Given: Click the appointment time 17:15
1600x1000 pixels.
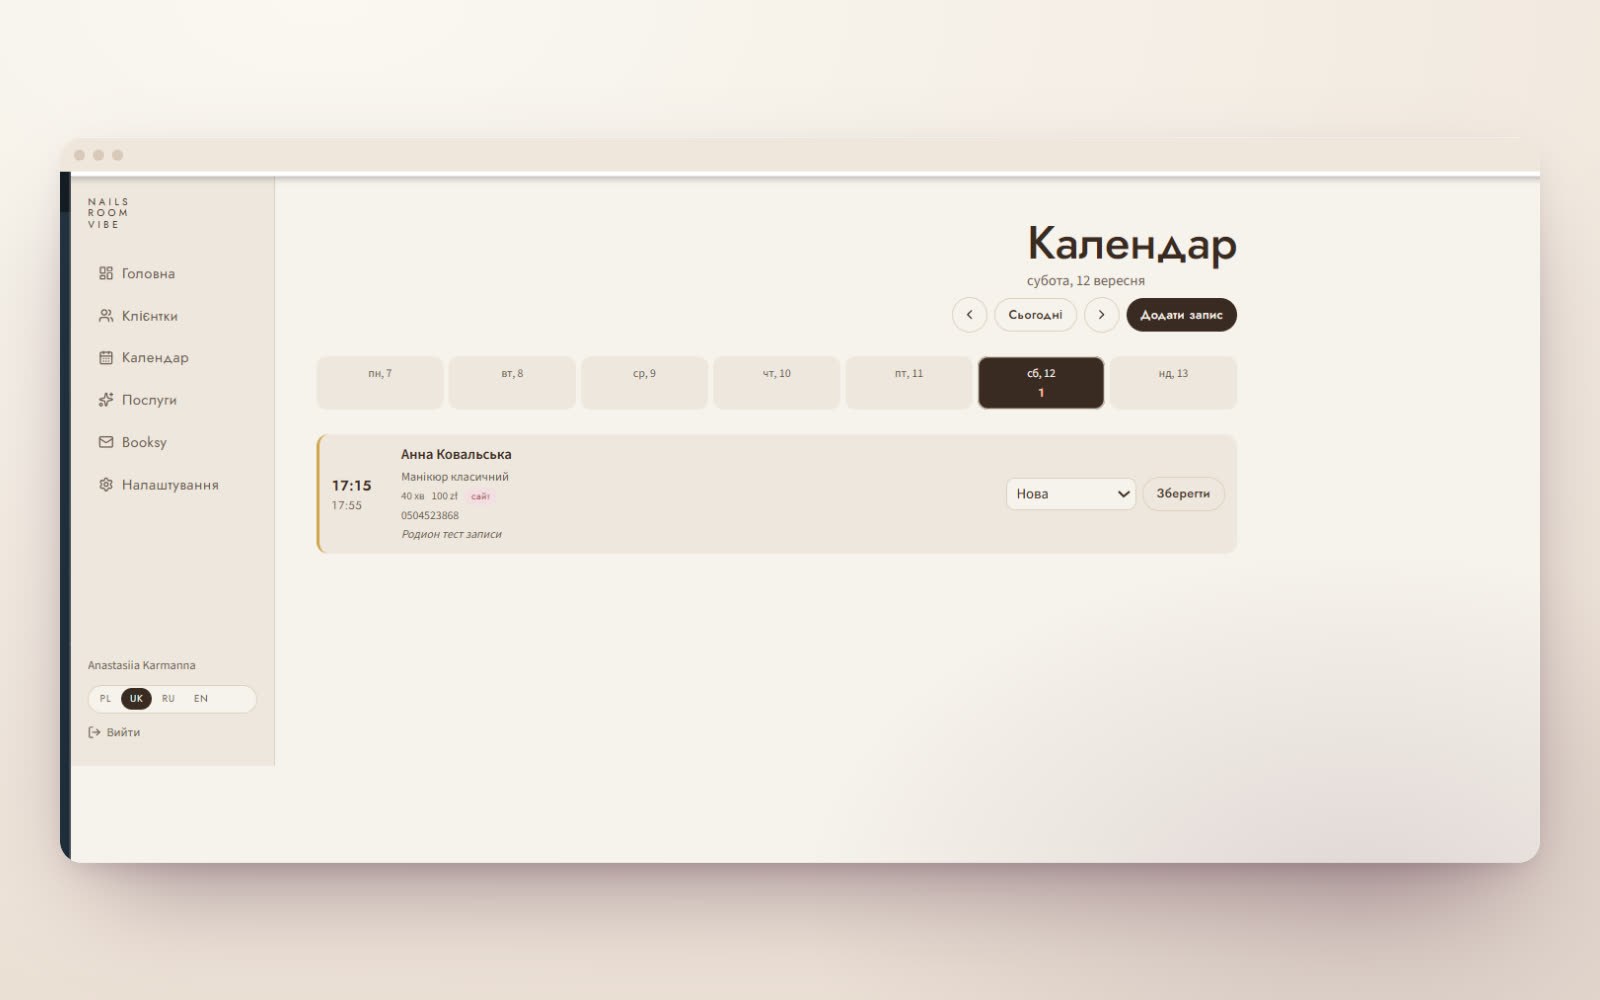Looking at the screenshot, I should (x=351, y=486).
